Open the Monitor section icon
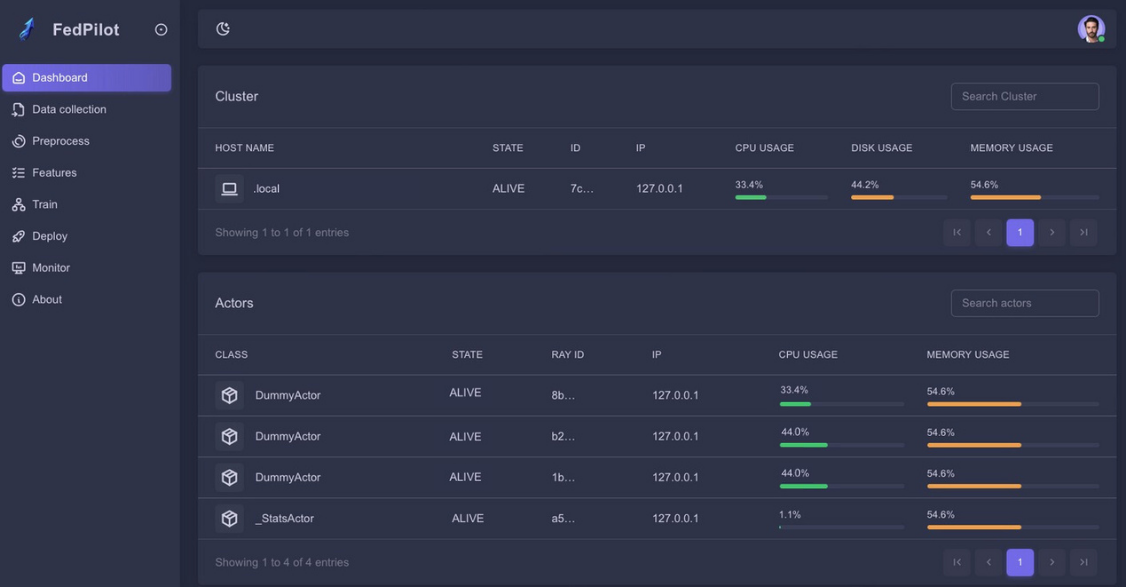 (17, 267)
